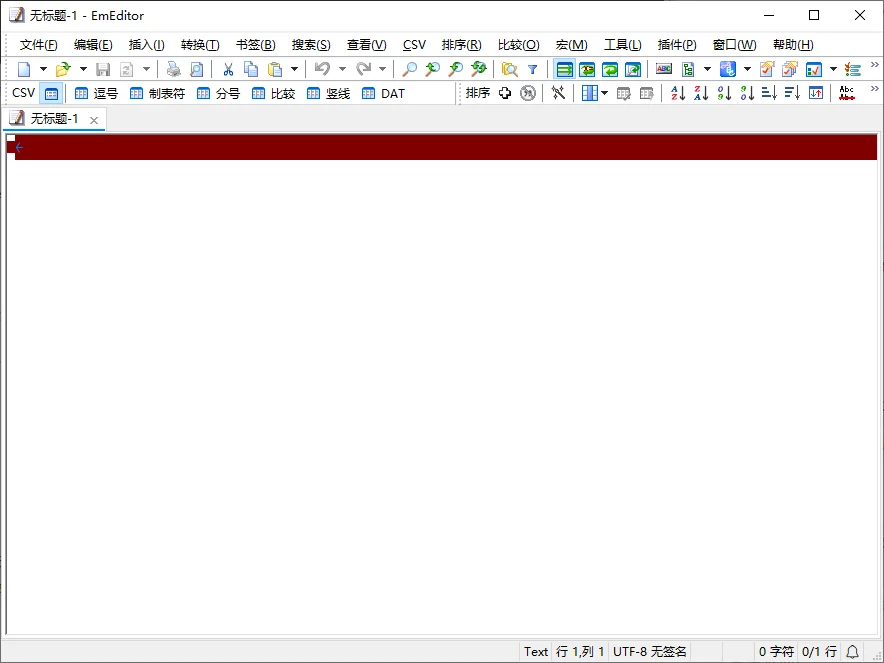Toggle Wrap by Characters button
Viewport: 884px width, 663px height.
(587, 69)
